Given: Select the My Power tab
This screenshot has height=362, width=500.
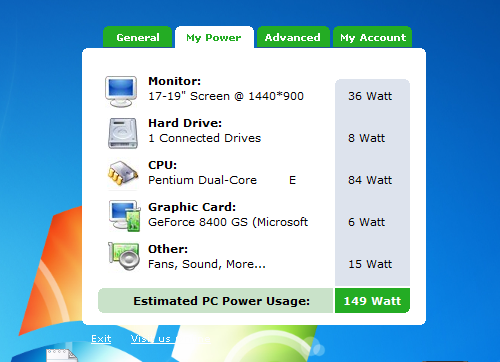Looking at the screenshot, I should [x=214, y=37].
